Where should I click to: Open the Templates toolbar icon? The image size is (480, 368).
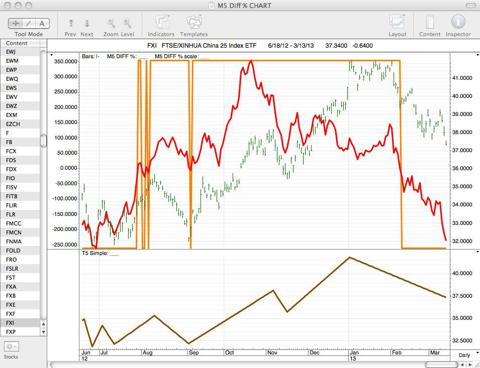[194, 23]
